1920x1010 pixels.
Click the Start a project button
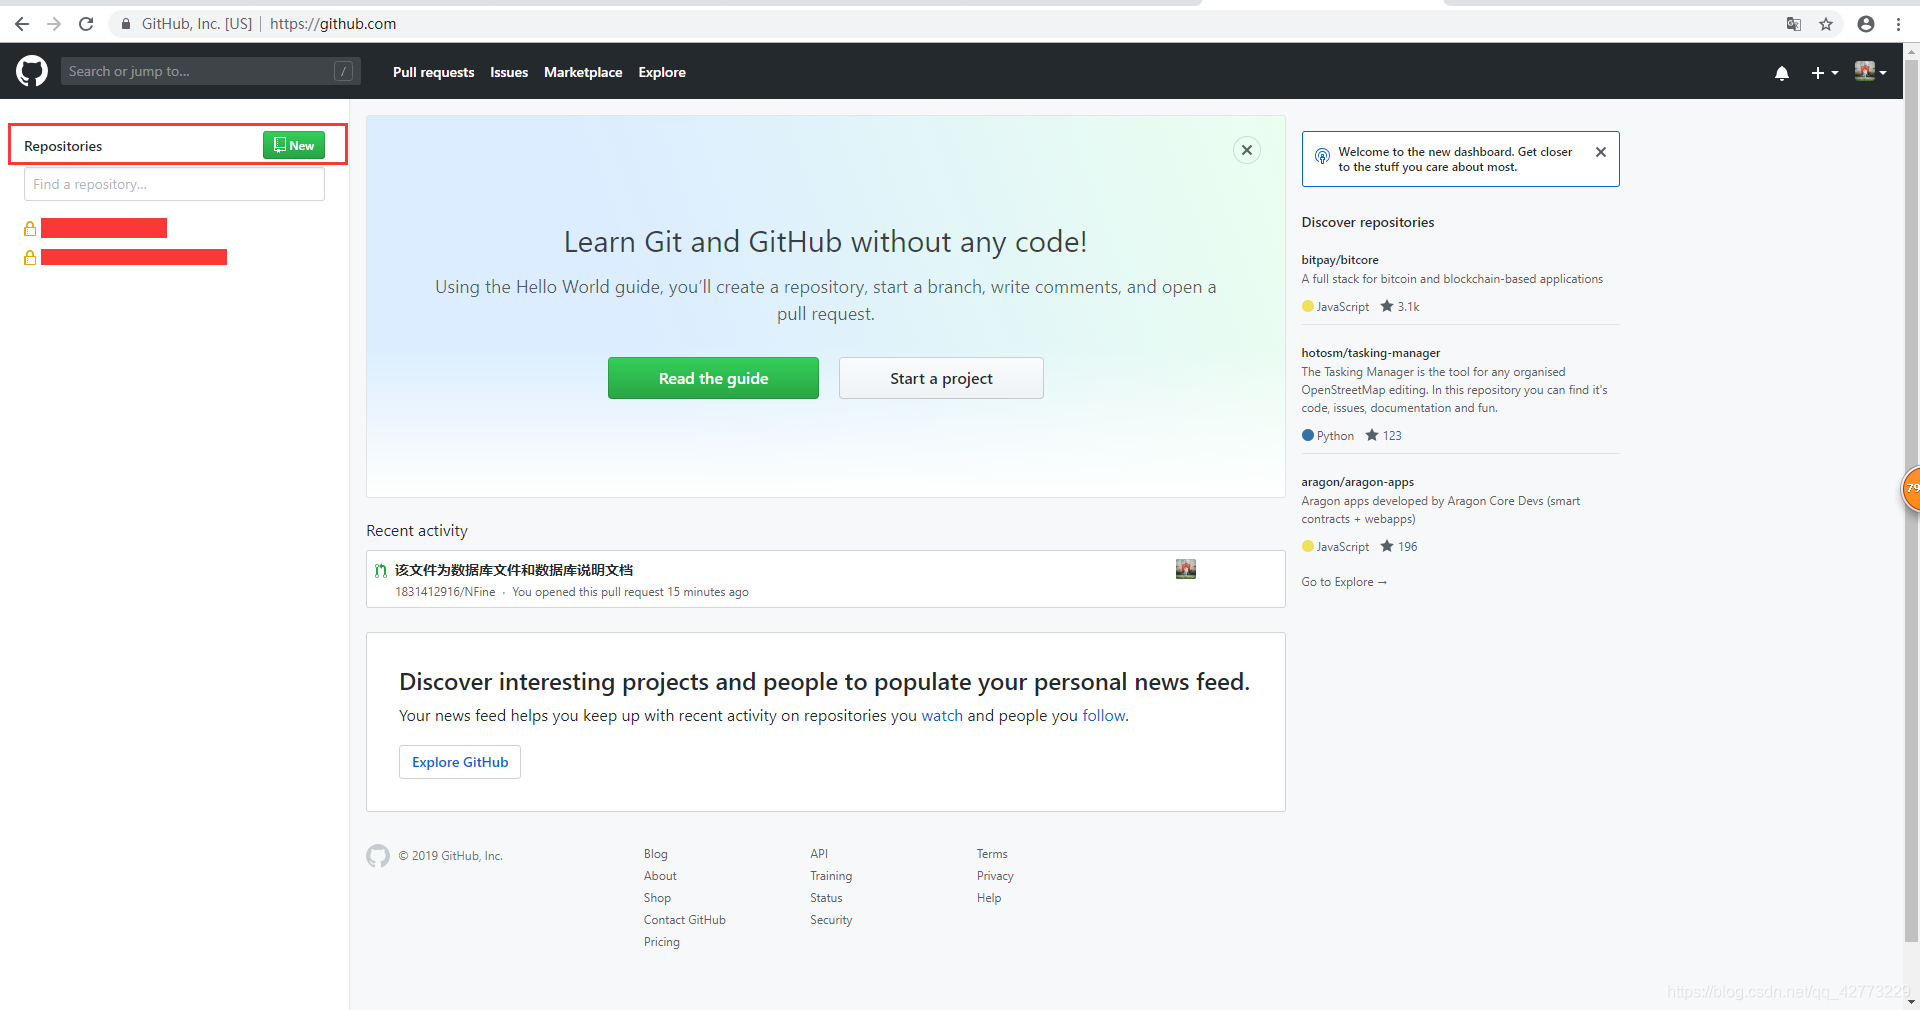[941, 378]
